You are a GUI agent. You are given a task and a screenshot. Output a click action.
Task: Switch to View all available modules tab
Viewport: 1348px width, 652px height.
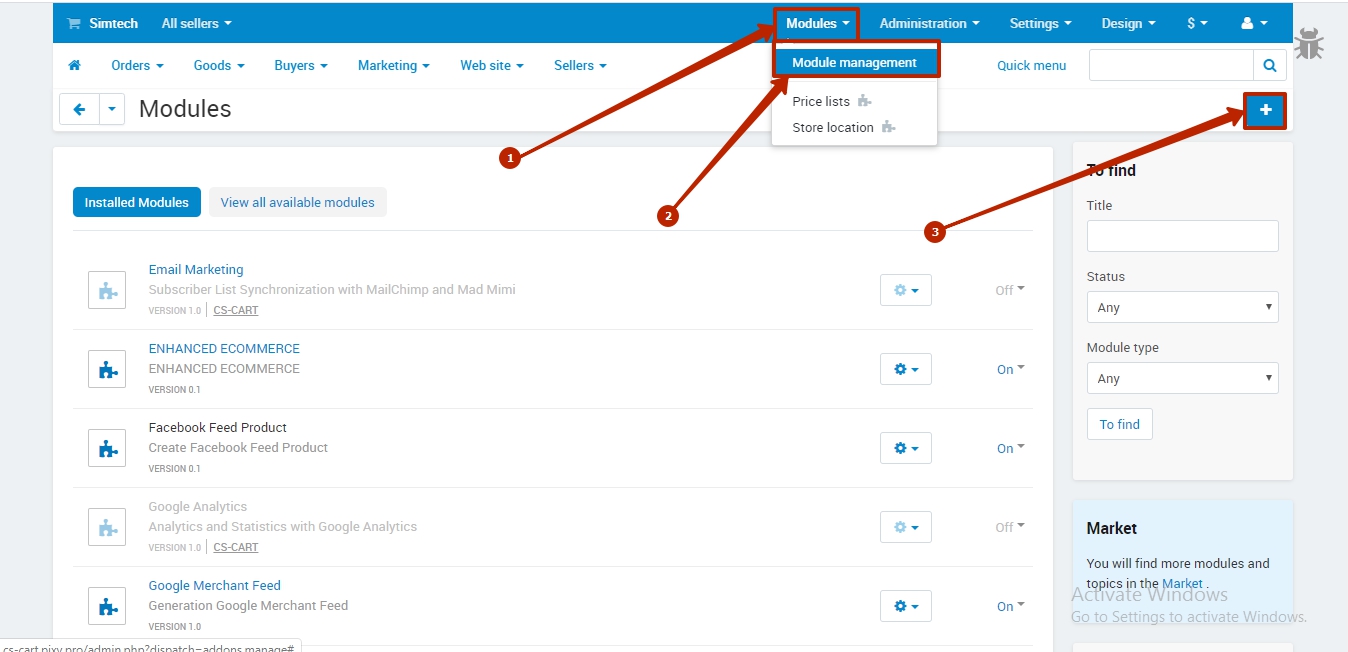297,202
